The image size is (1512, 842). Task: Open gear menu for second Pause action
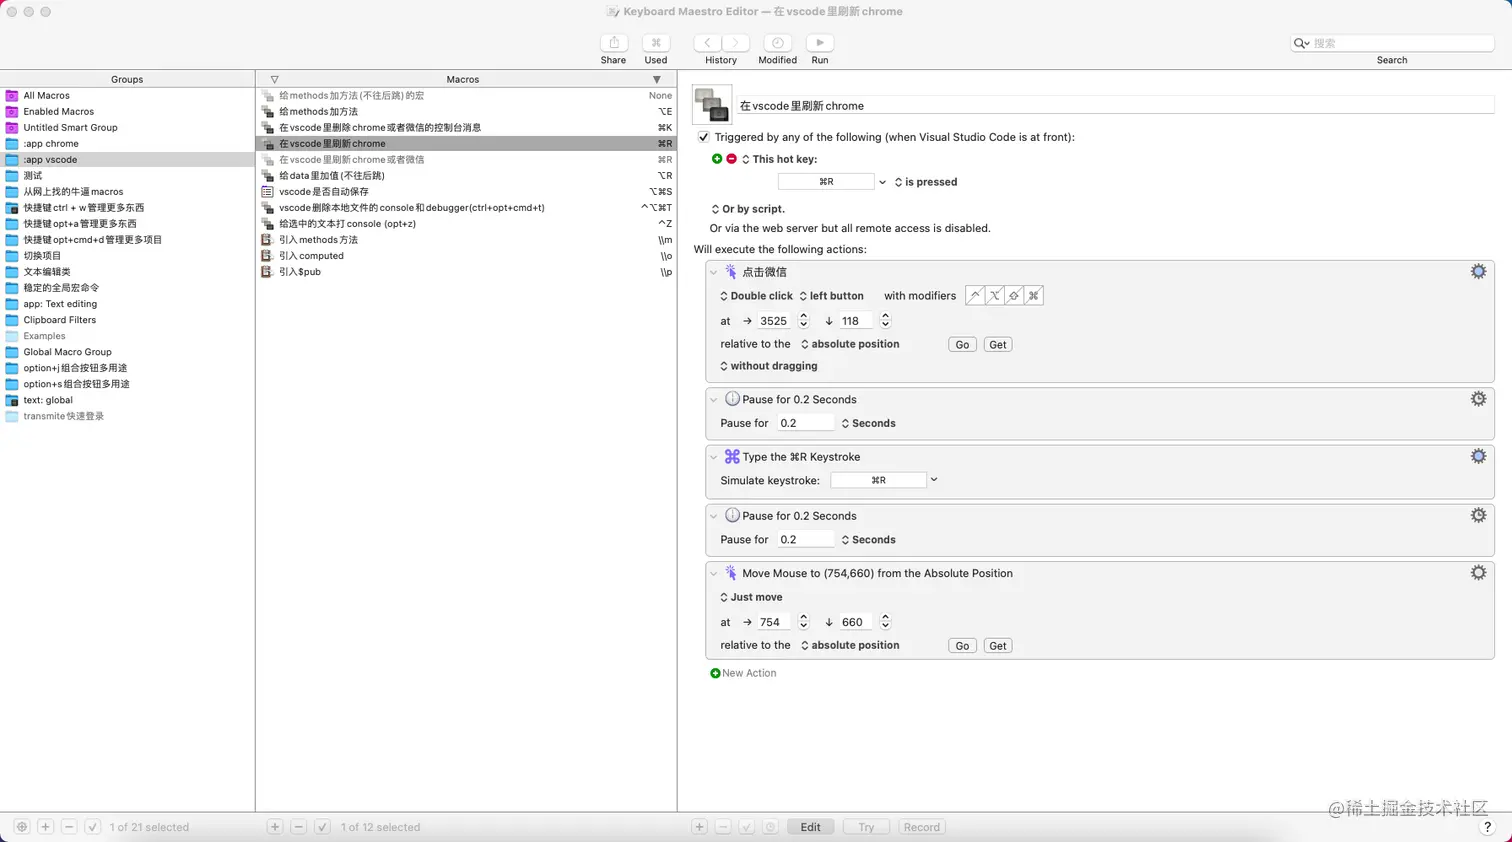pos(1478,515)
